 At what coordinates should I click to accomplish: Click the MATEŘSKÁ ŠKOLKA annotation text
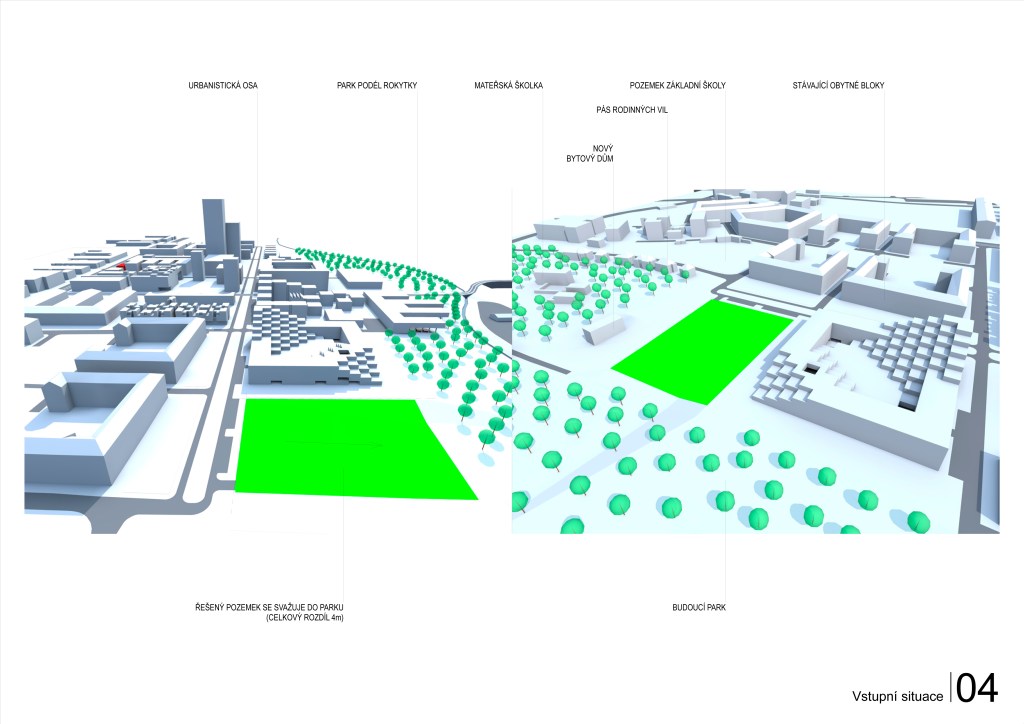(x=508, y=86)
